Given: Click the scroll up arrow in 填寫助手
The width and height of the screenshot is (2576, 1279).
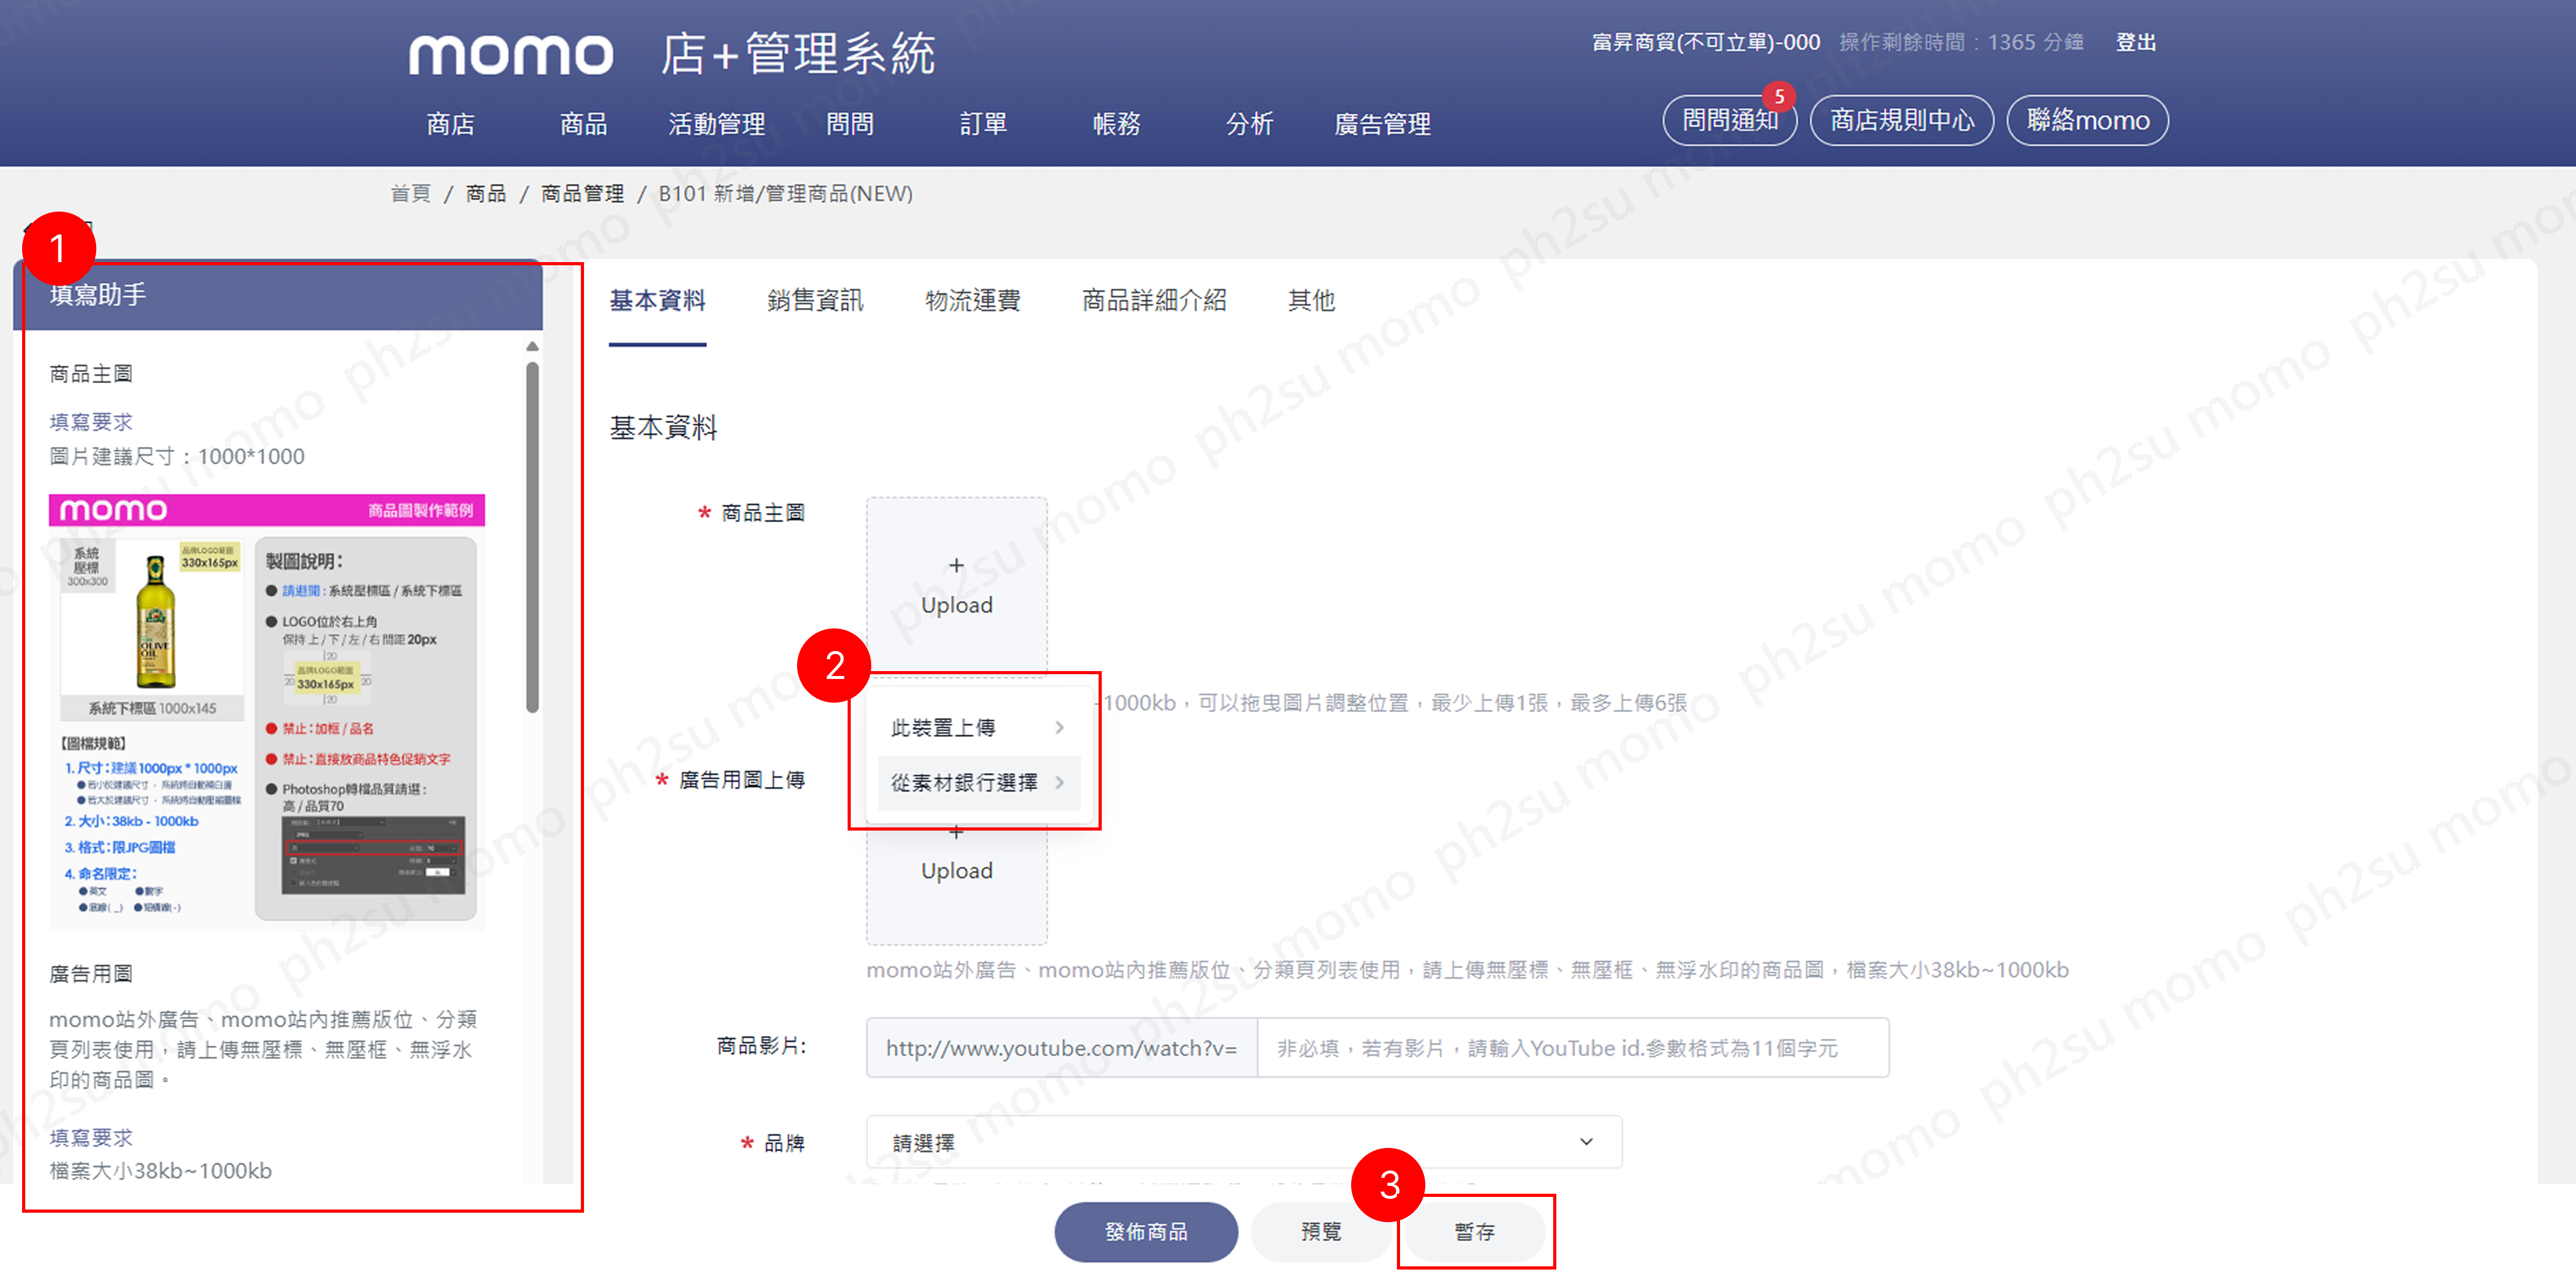Looking at the screenshot, I should pyautogui.click(x=532, y=347).
